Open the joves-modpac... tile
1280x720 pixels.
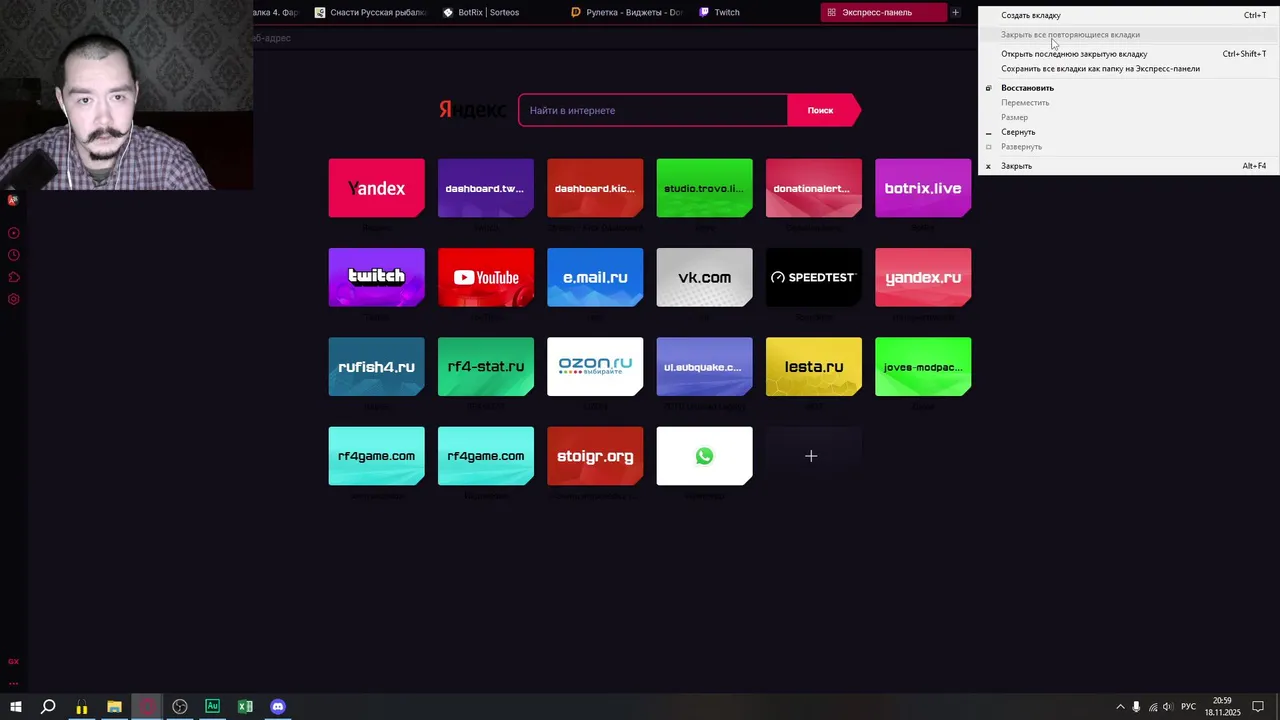point(923,367)
